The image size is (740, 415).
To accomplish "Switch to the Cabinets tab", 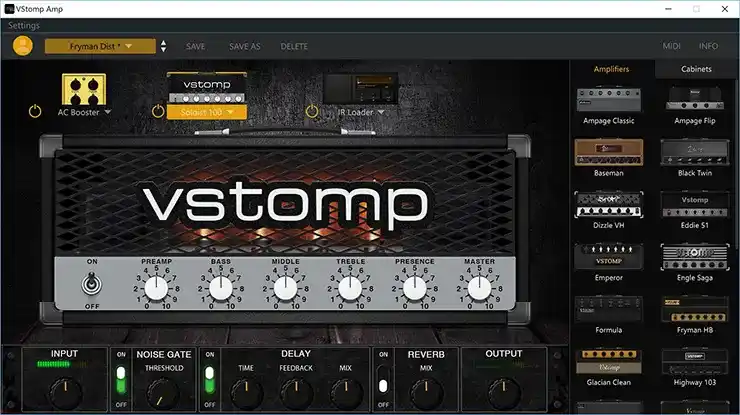I will [x=696, y=69].
